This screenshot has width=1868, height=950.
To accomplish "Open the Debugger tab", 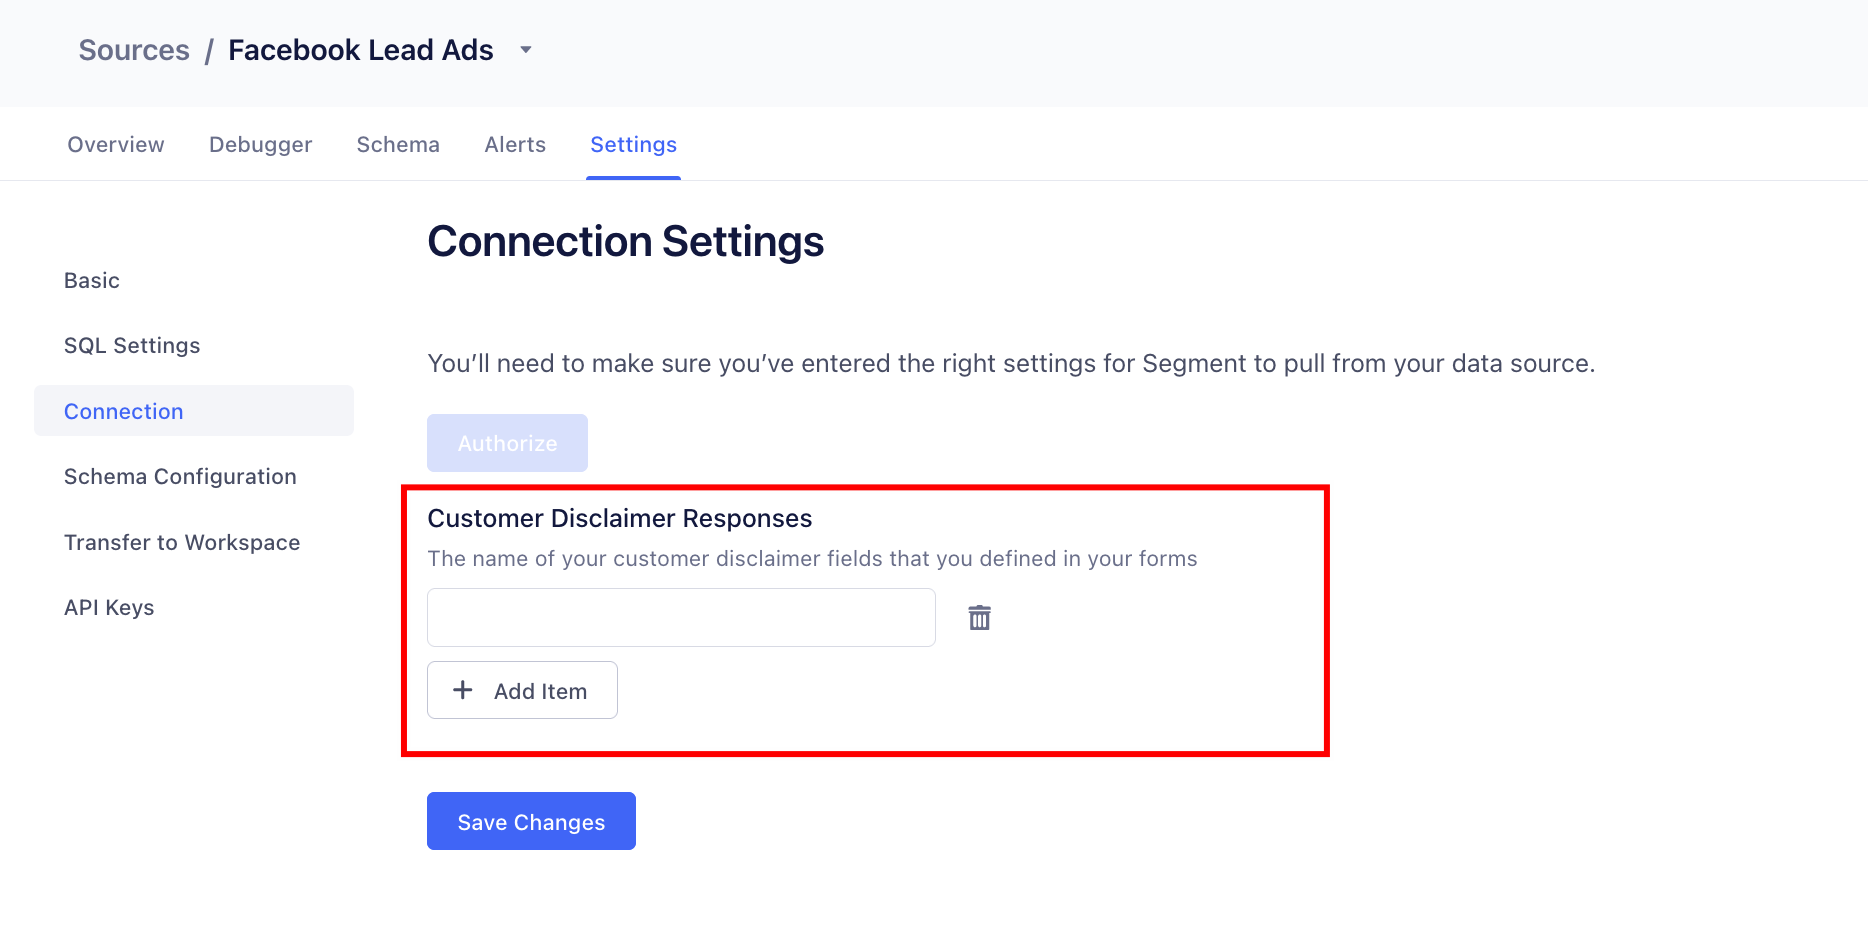I will (260, 144).
